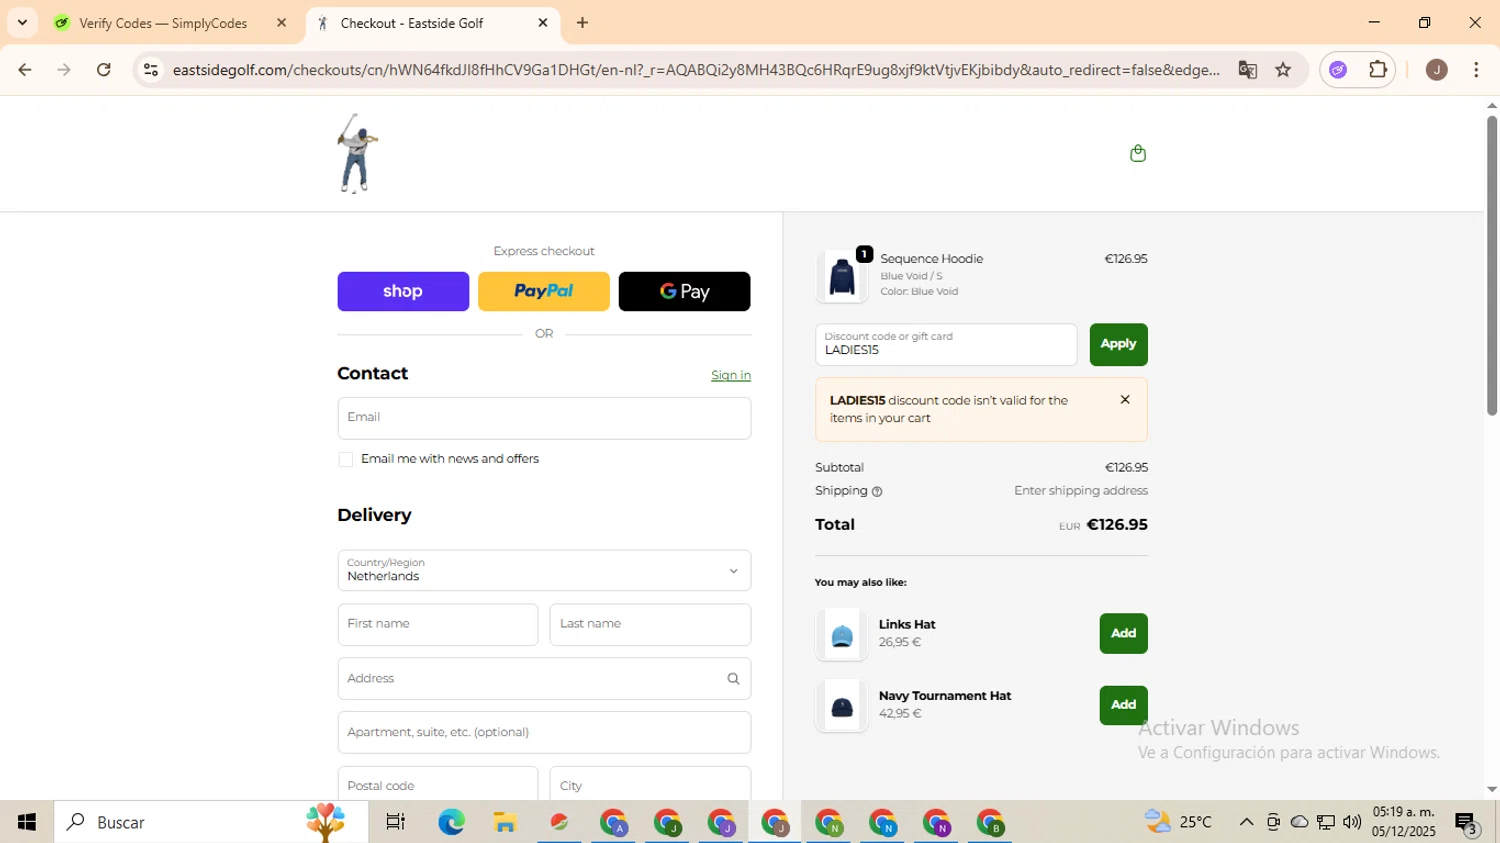Check Email me with news and offers
Image resolution: width=1500 pixels, height=843 pixels.
pyautogui.click(x=346, y=460)
